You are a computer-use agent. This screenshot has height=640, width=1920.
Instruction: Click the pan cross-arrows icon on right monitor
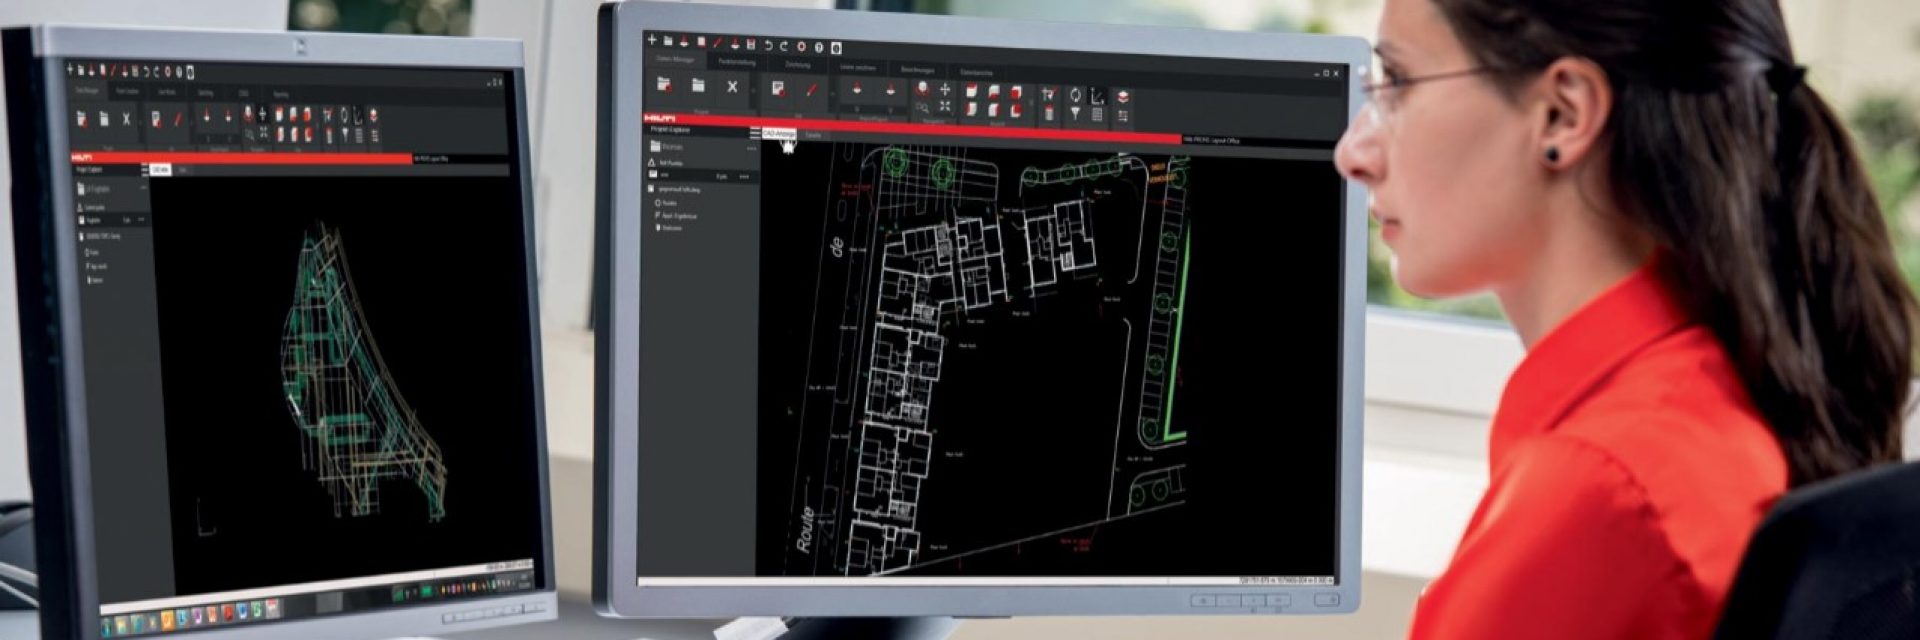click(x=945, y=90)
